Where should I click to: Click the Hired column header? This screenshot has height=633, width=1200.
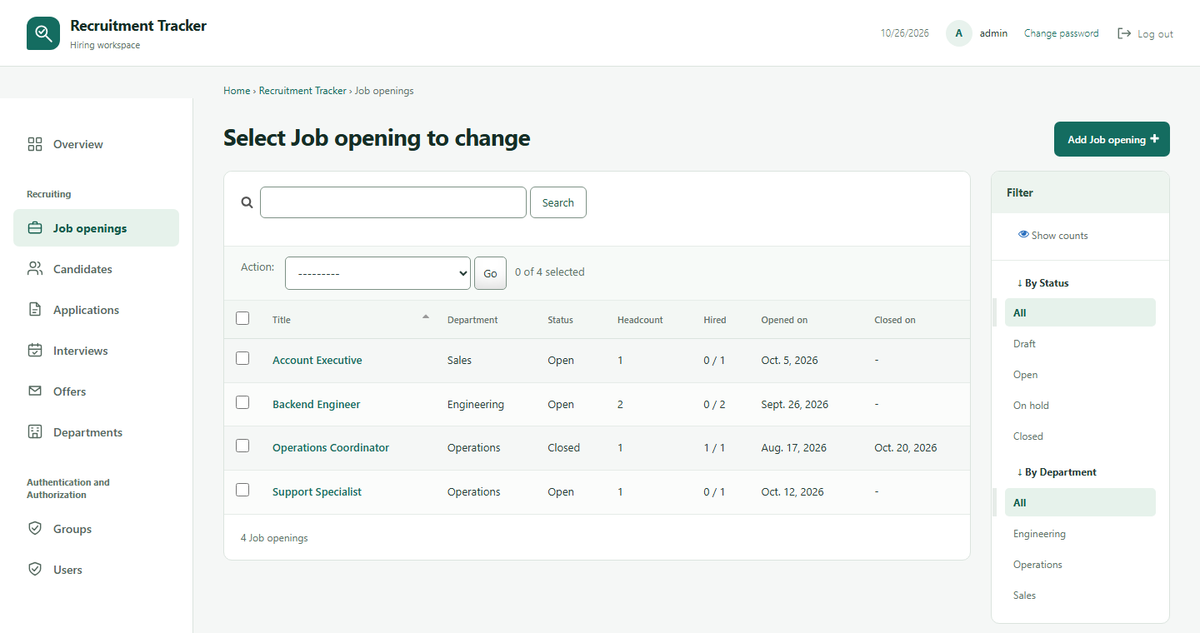(x=715, y=320)
